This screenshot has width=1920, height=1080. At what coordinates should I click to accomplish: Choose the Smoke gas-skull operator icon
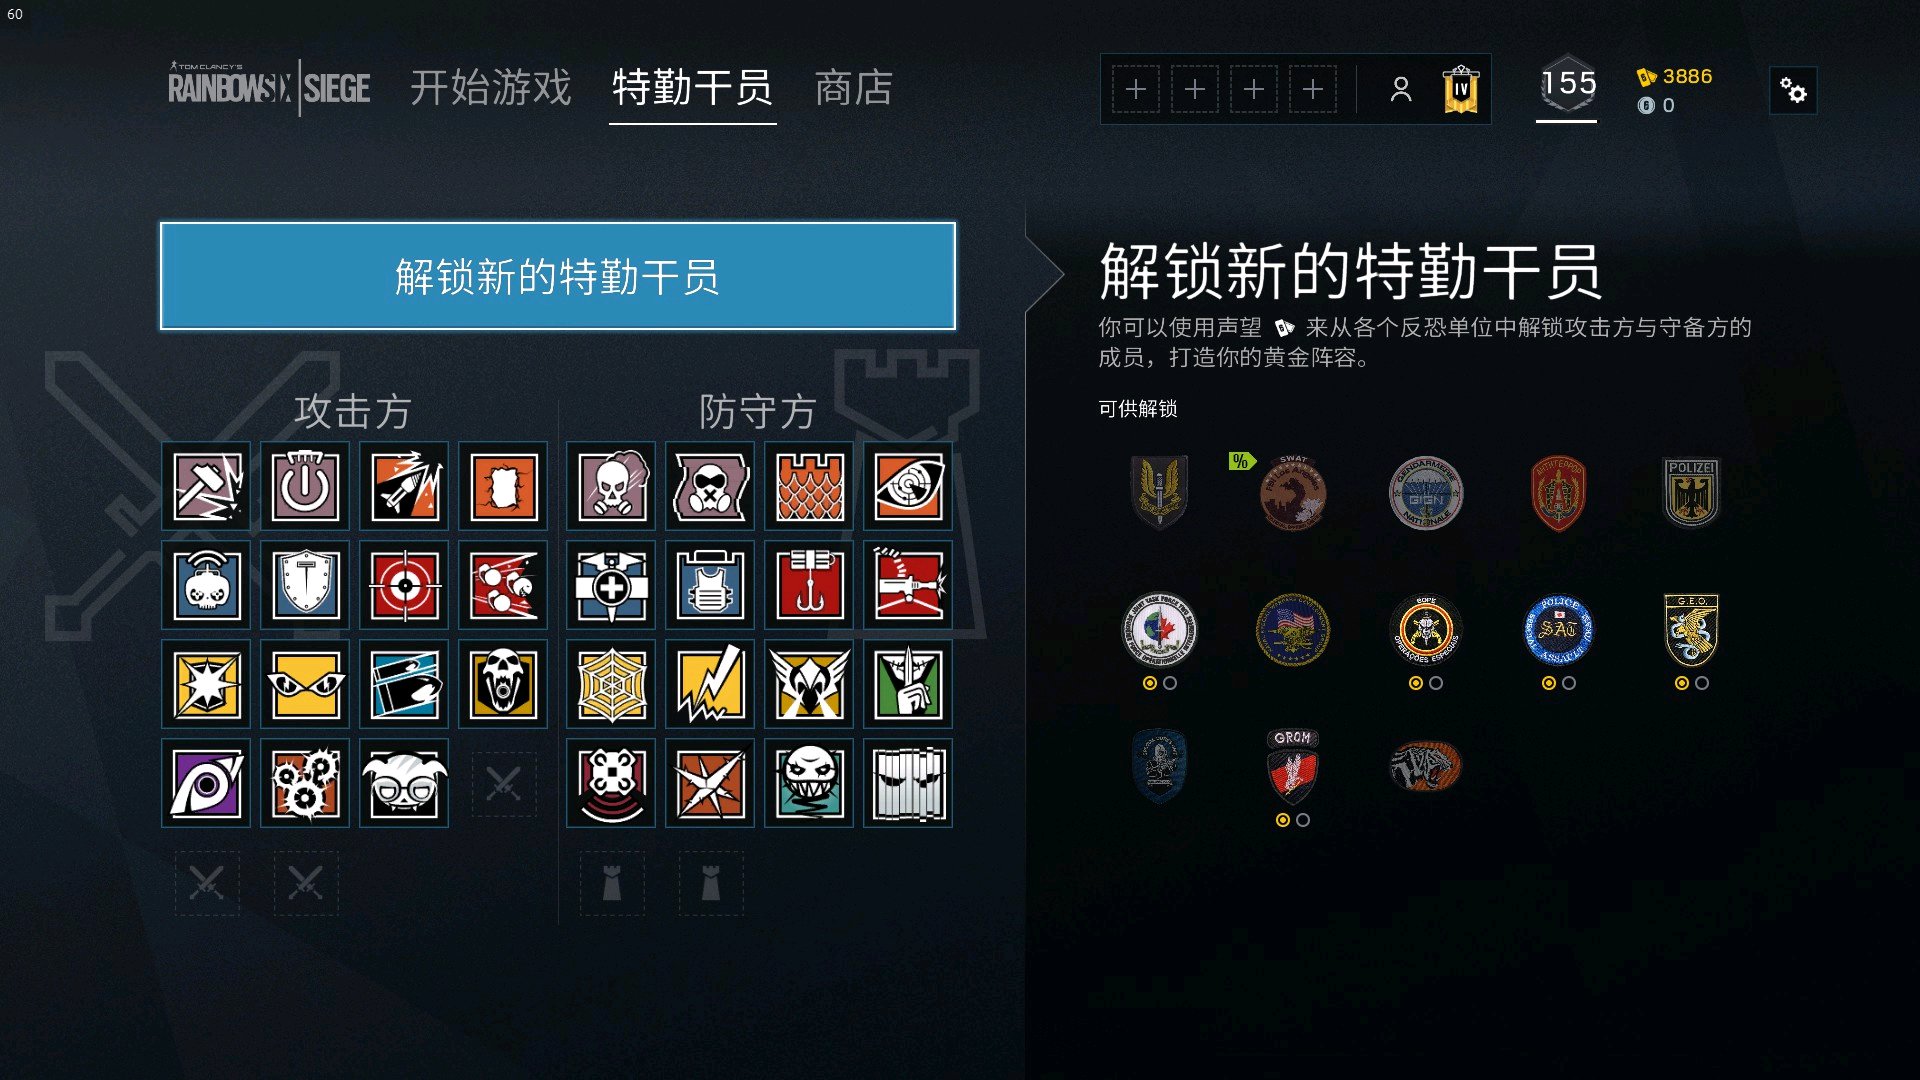pyautogui.click(x=611, y=487)
